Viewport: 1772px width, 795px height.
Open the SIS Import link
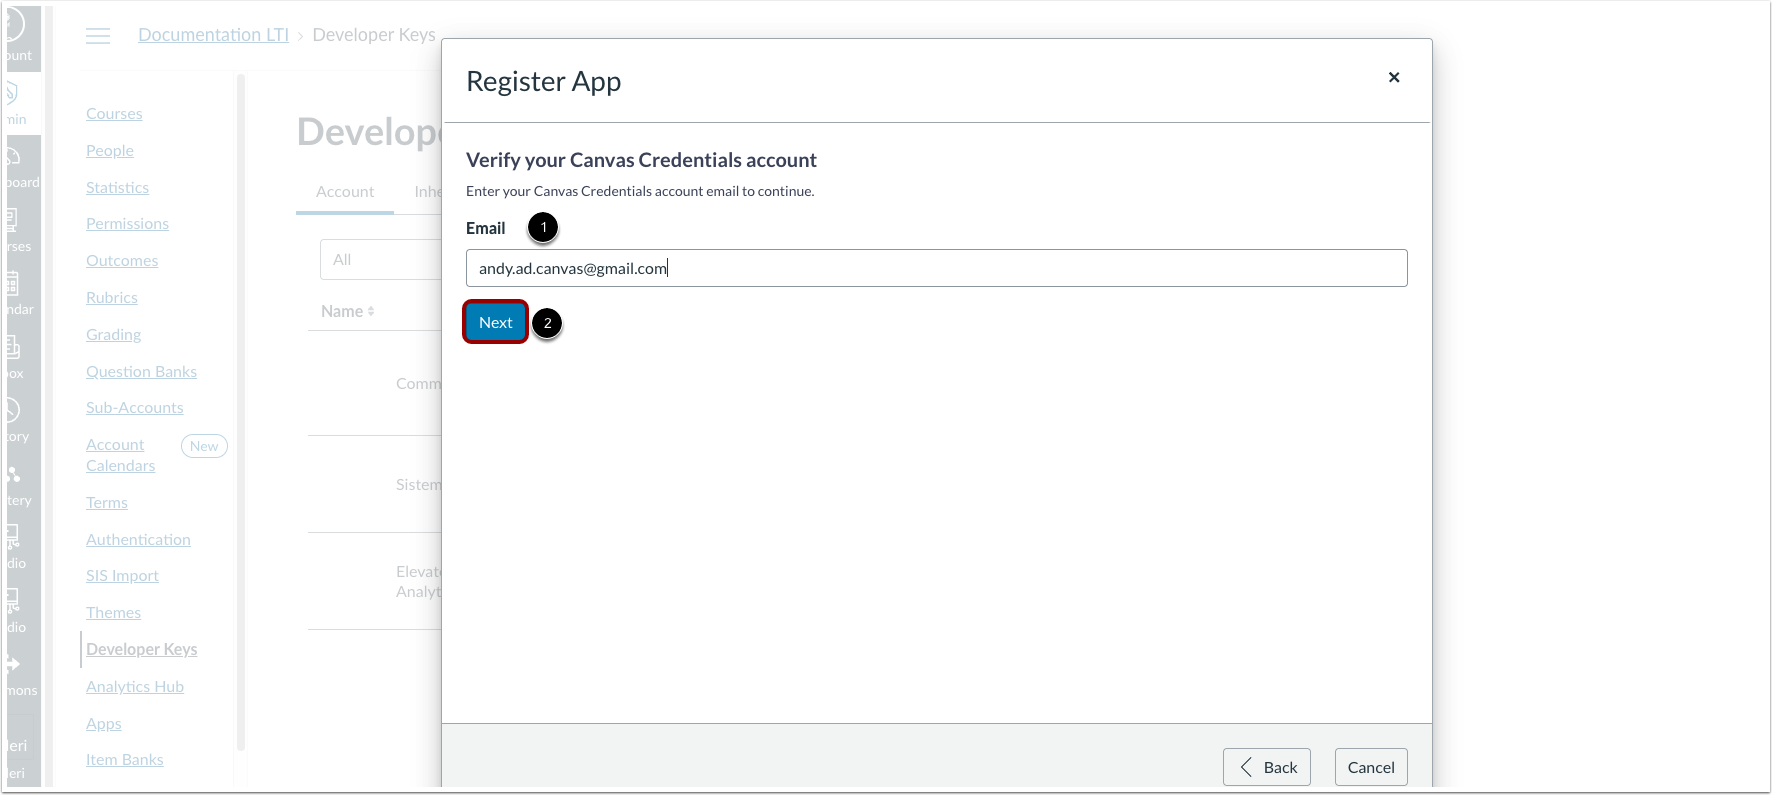(x=122, y=576)
